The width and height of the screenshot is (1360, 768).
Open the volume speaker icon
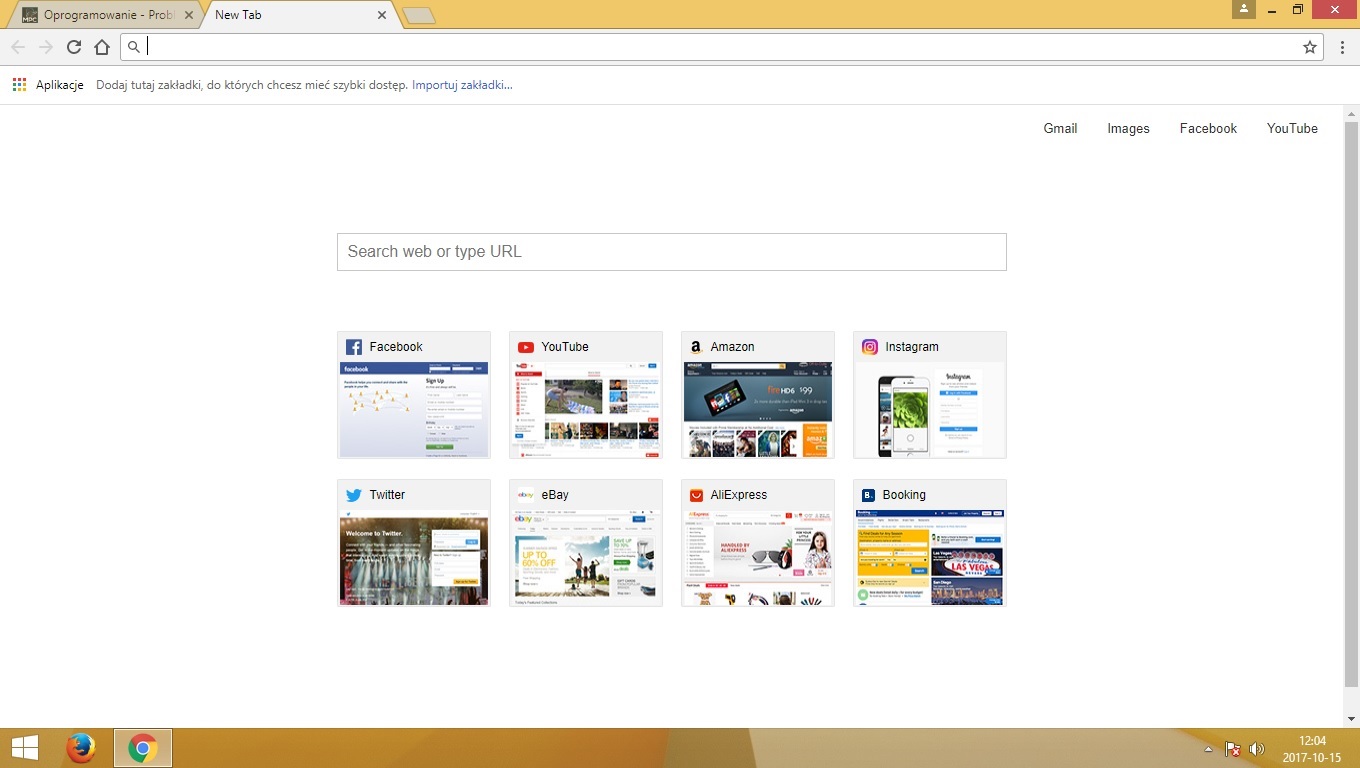pos(1257,749)
